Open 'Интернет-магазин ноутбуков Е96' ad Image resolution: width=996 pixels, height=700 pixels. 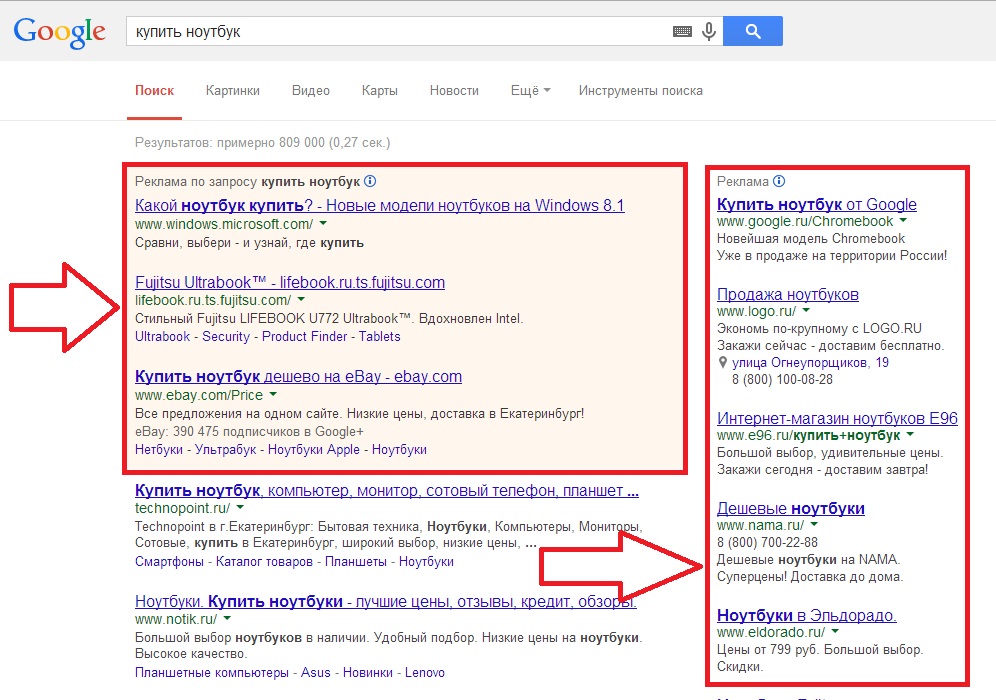(x=837, y=419)
